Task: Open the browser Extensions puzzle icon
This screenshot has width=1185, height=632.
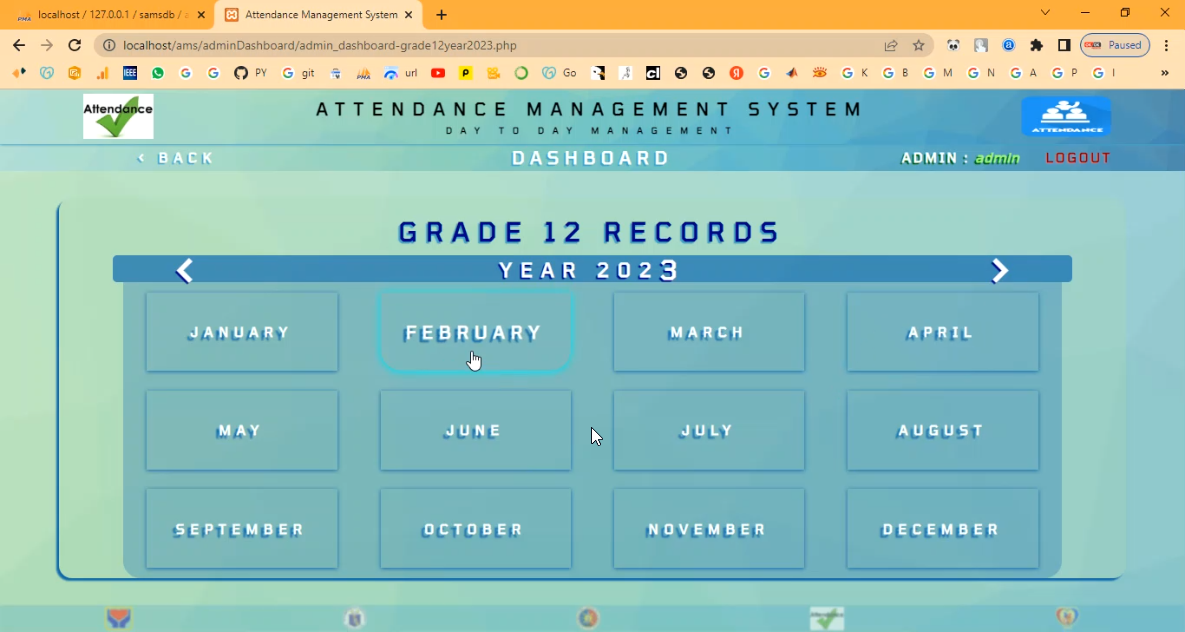Action: coord(1036,45)
